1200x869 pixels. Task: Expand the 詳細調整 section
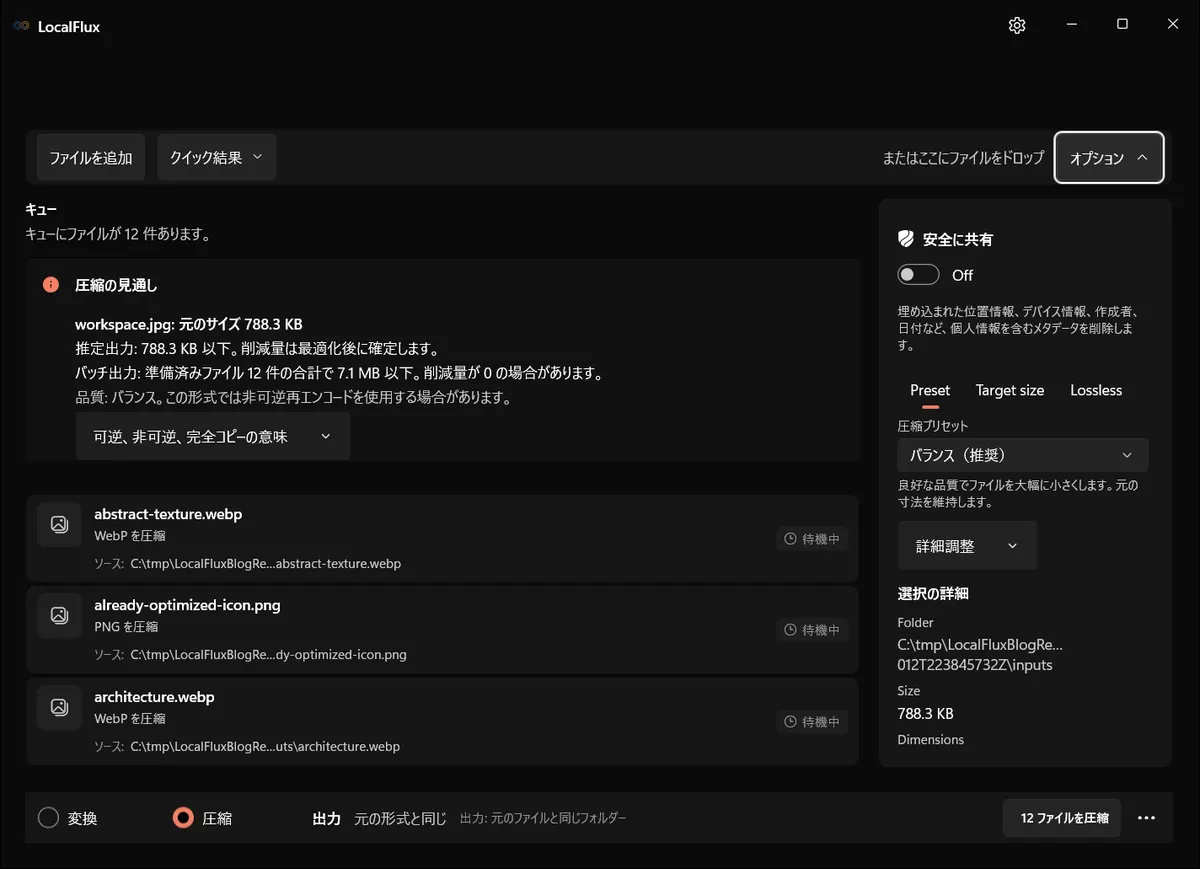[967, 546]
